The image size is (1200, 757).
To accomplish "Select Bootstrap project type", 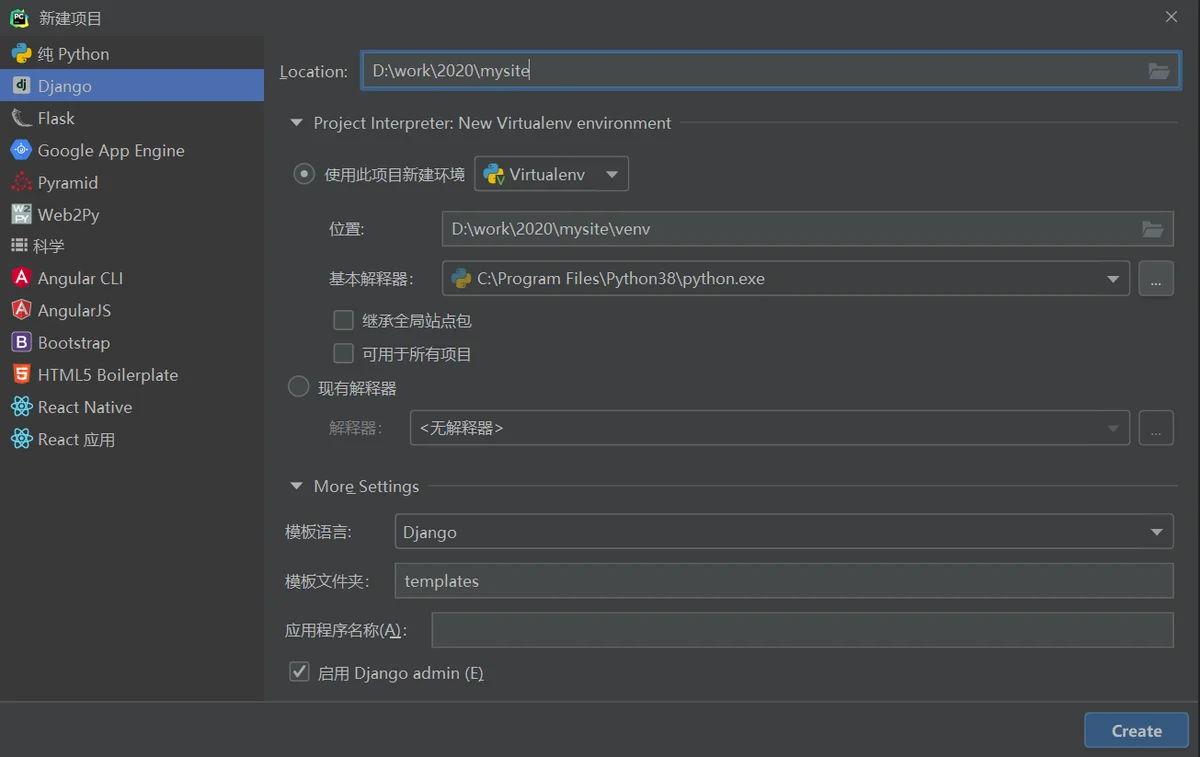I will [x=132, y=343].
